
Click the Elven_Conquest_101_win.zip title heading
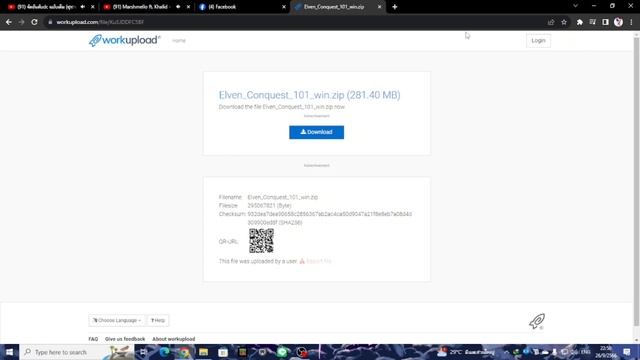click(309, 95)
